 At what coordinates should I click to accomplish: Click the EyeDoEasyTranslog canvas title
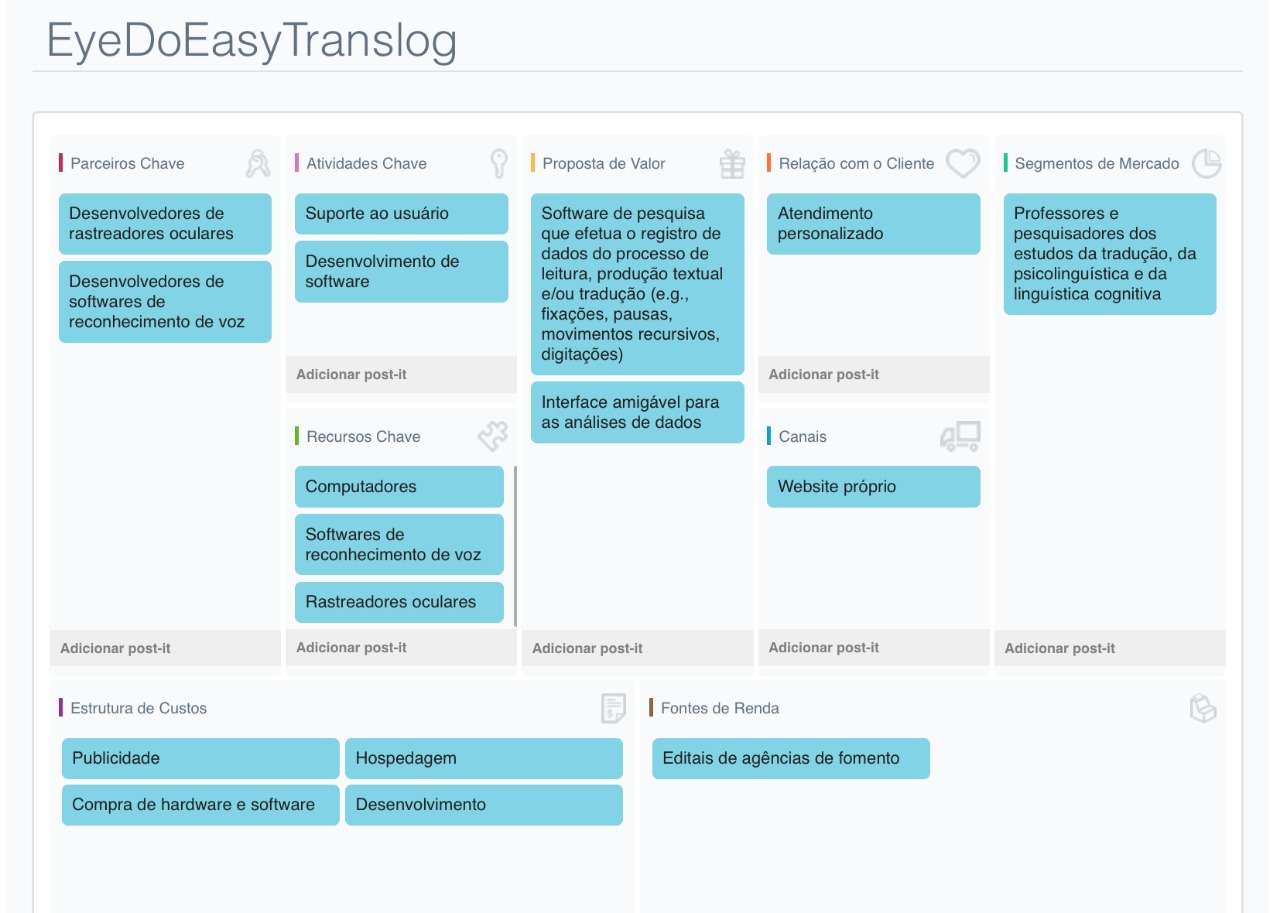click(x=252, y=41)
